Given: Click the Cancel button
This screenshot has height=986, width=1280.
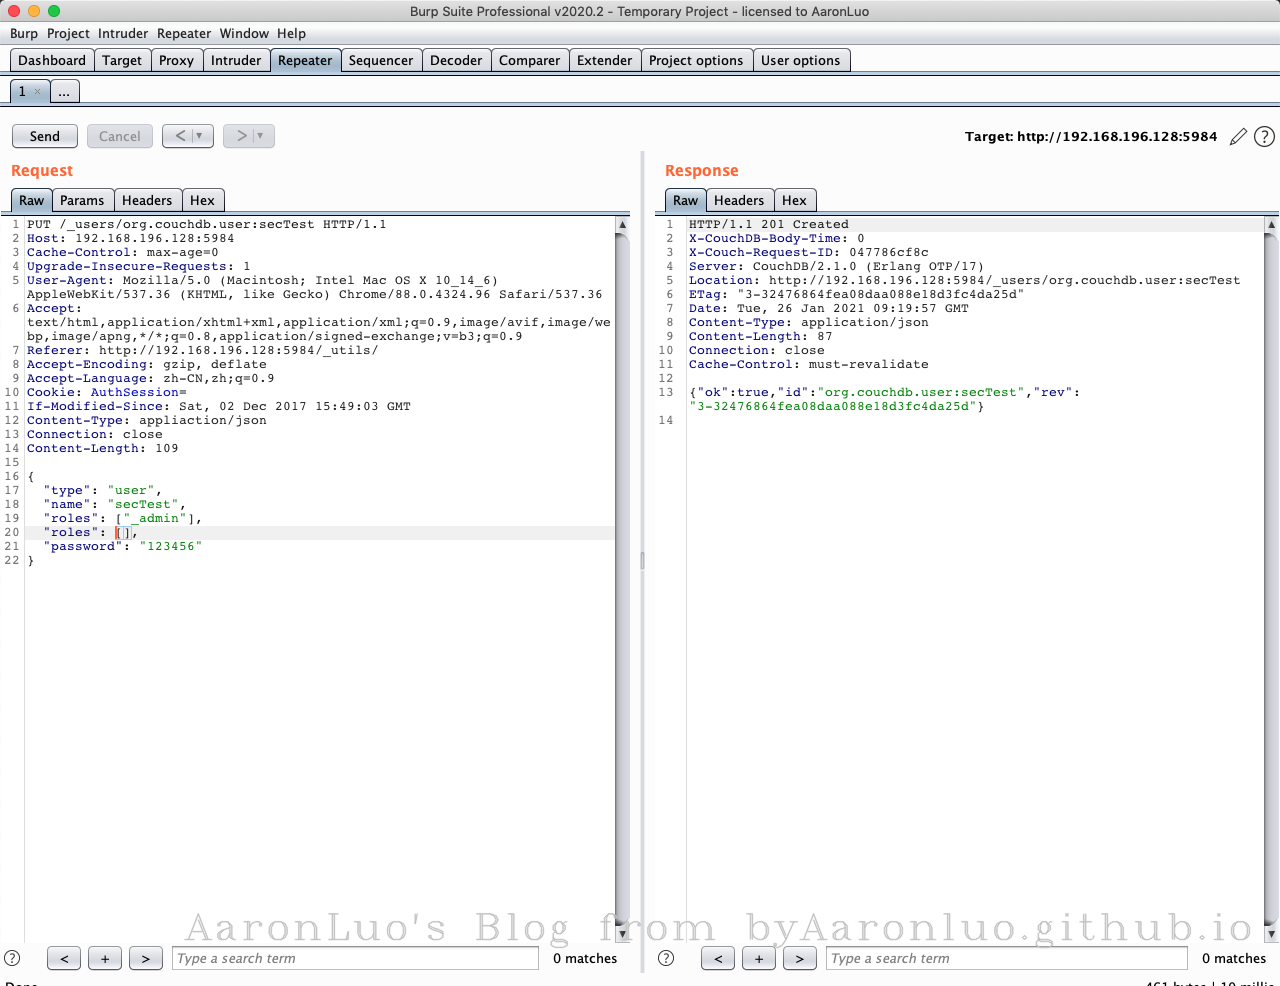Looking at the screenshot, I should tap(120, 136).
